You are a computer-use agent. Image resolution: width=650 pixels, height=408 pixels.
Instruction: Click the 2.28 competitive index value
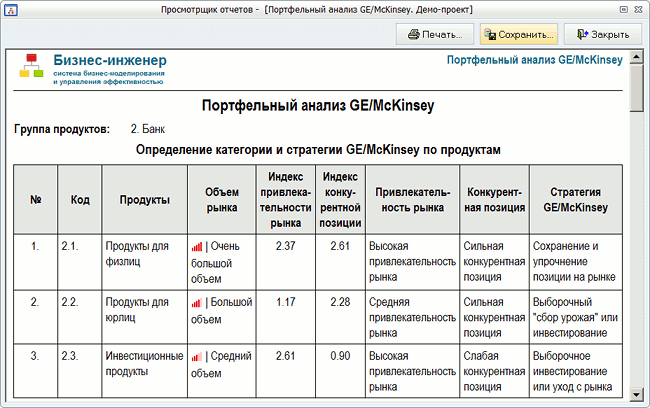pos(340,302)
